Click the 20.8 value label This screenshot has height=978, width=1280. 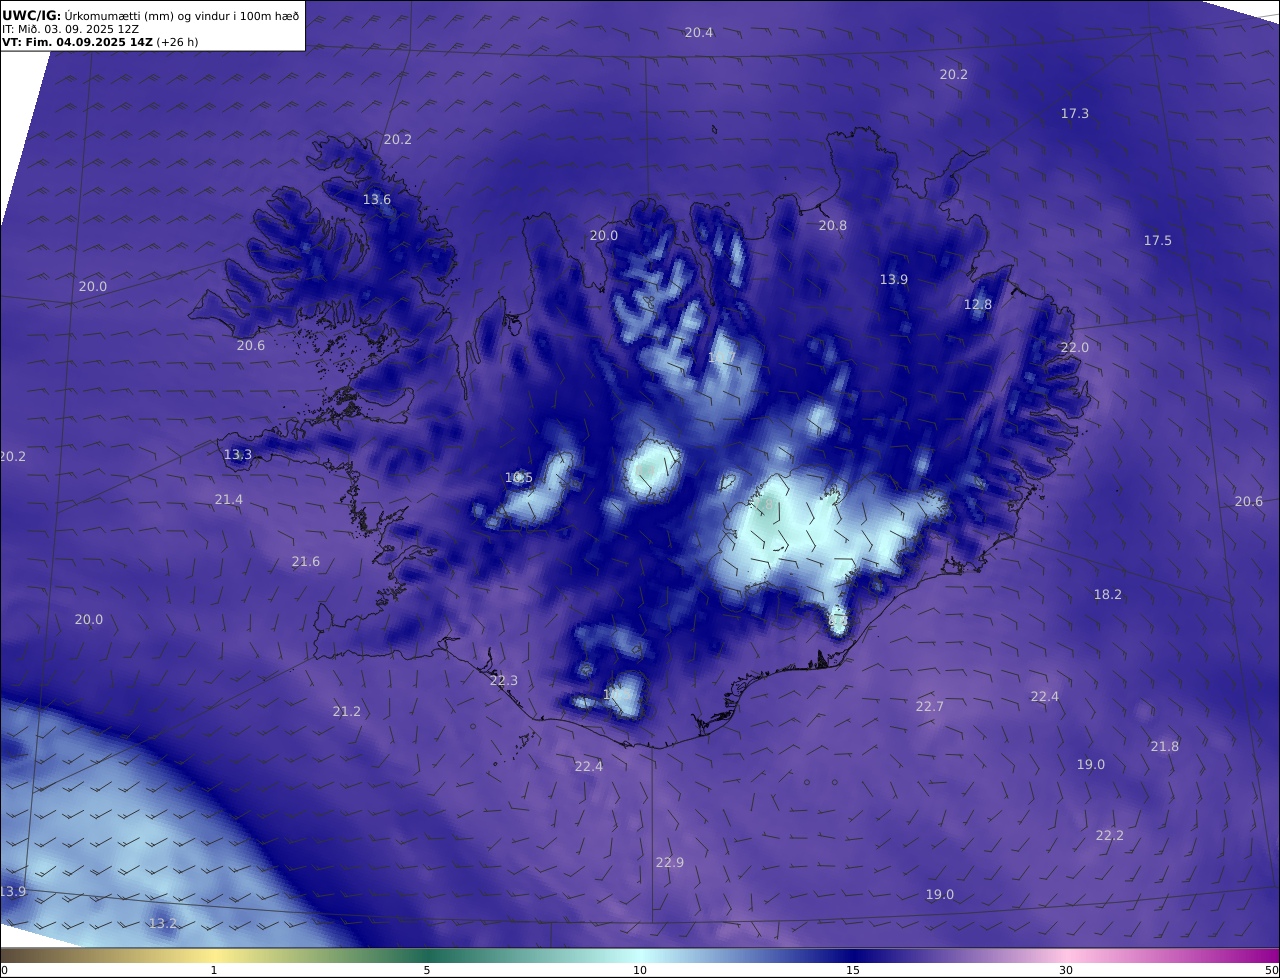point(833,226)
